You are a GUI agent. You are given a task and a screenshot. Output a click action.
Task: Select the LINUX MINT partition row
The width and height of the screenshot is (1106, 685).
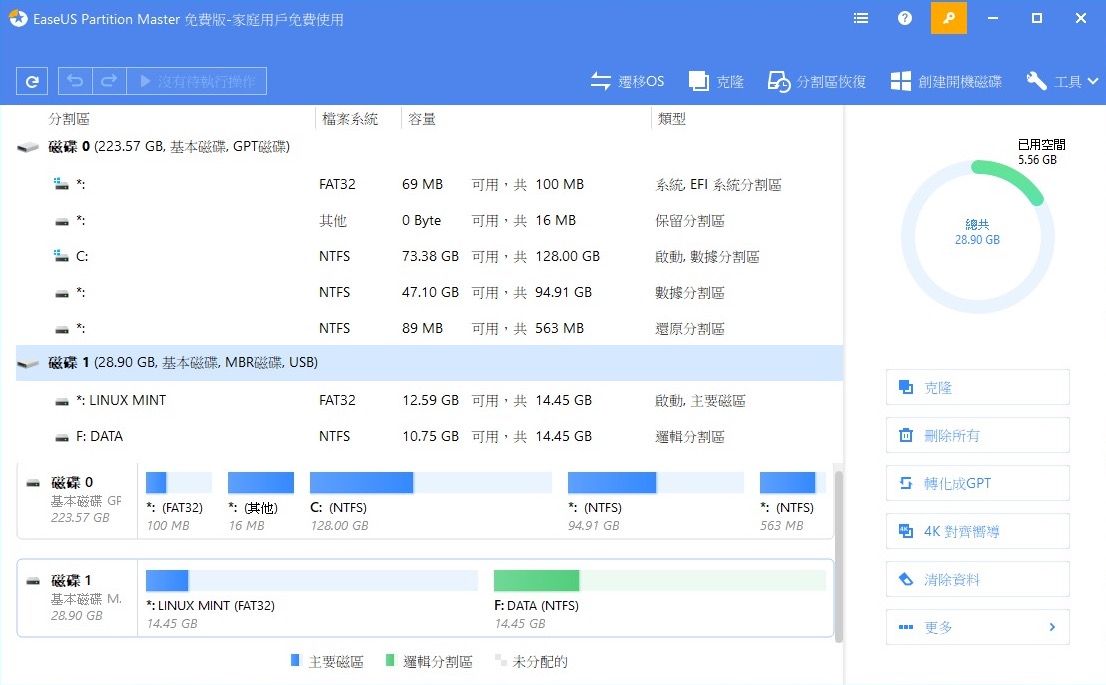point(430,400)
